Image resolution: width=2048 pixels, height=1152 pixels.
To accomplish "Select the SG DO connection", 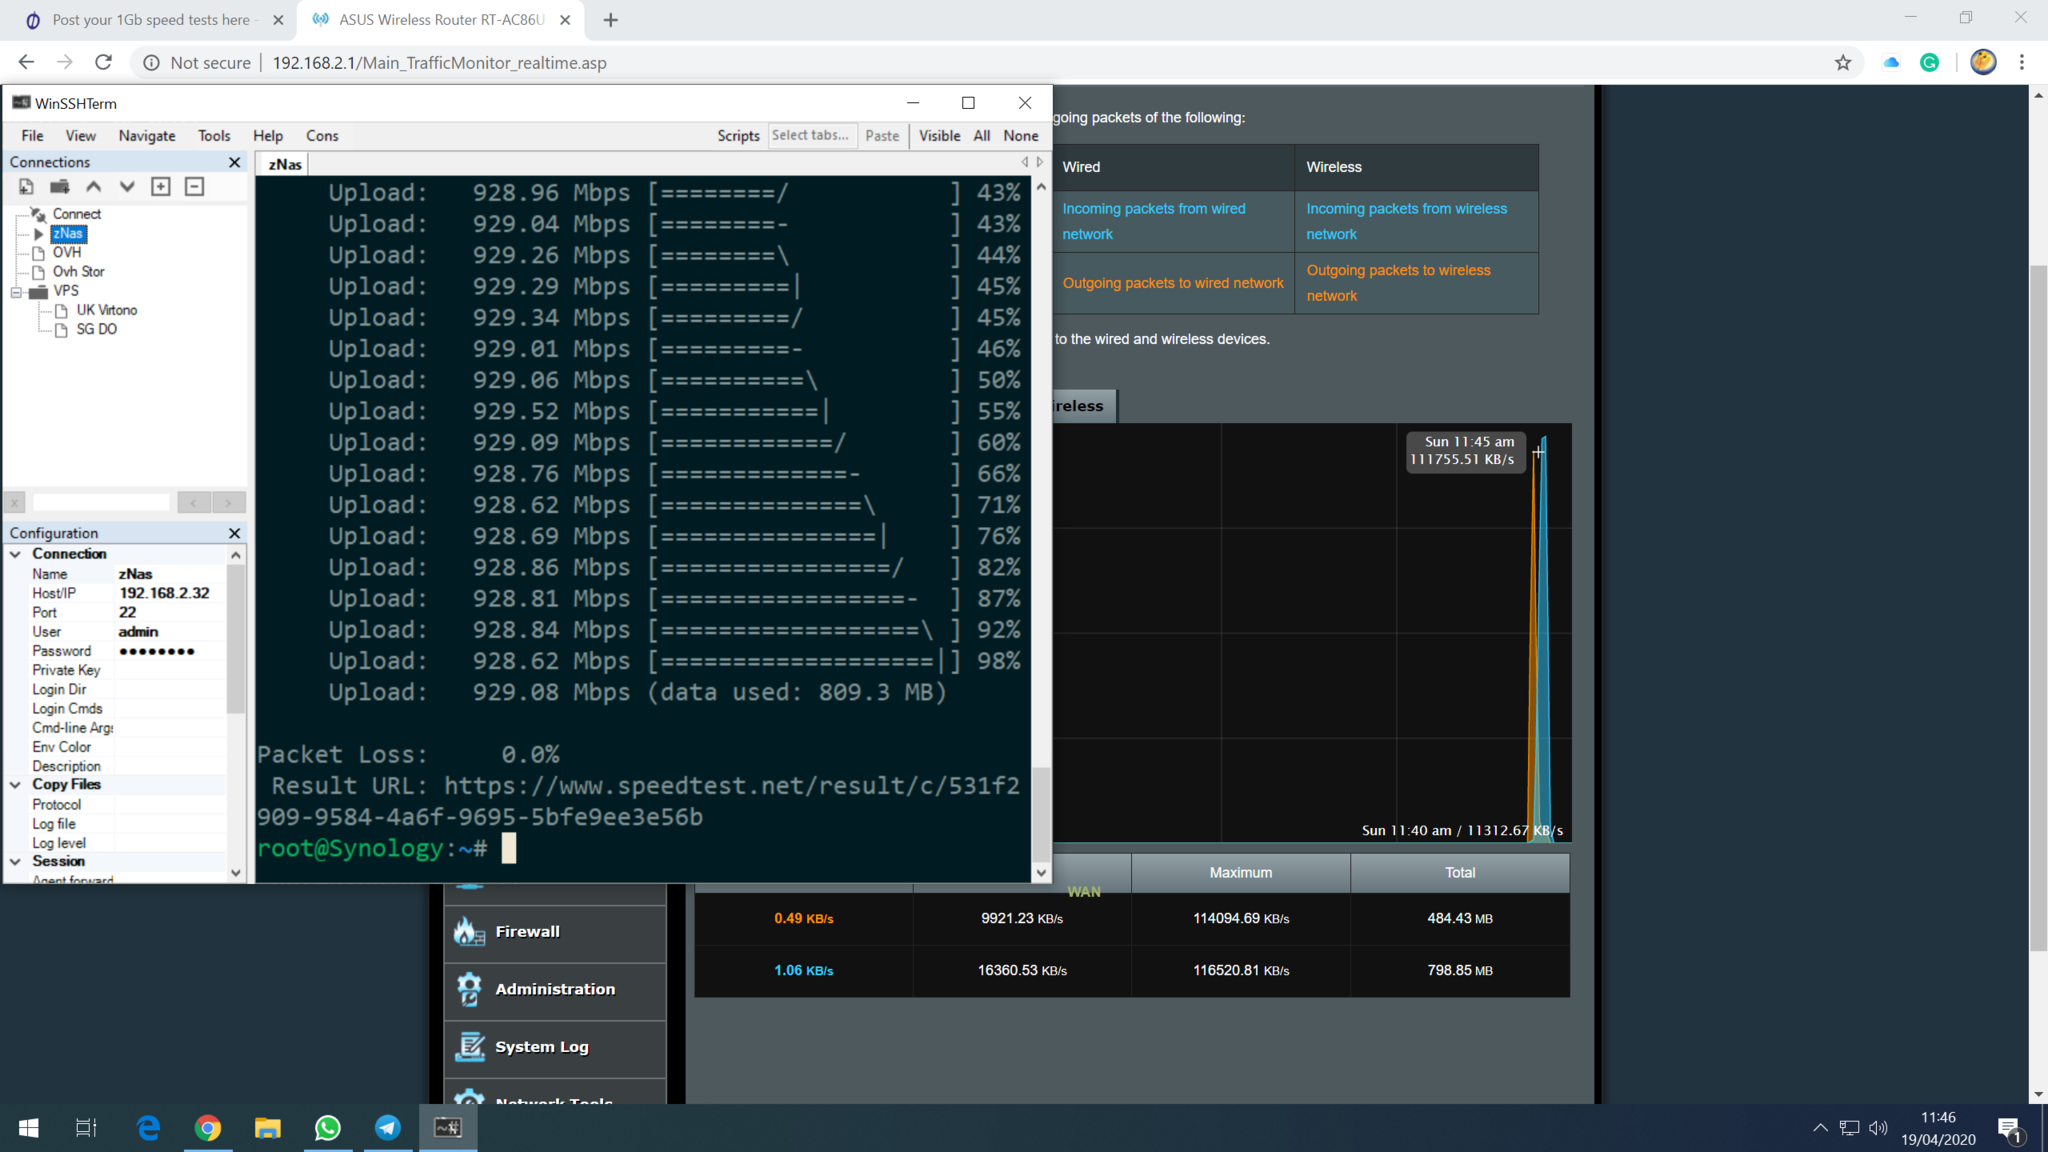I will (x=96, y=329).
